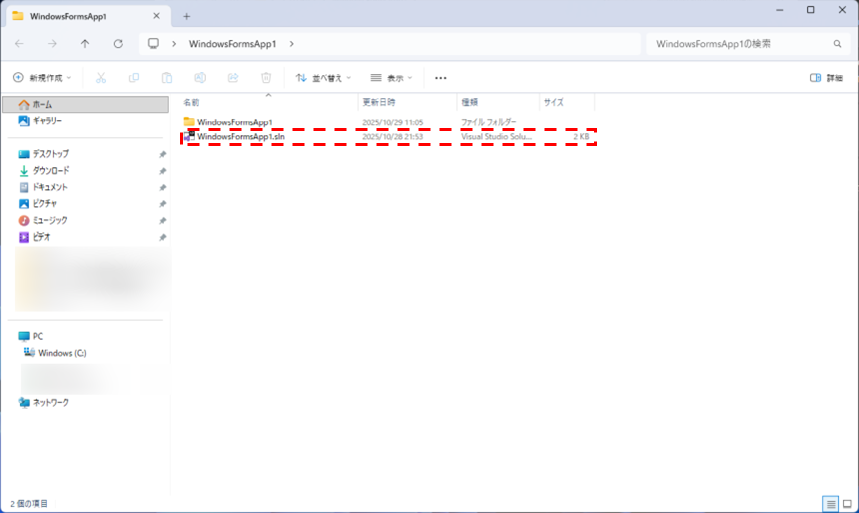Viewport: 859px width, 513px height.
Task: Toggle the 詳細 details pane
Action: coord(826,78)
